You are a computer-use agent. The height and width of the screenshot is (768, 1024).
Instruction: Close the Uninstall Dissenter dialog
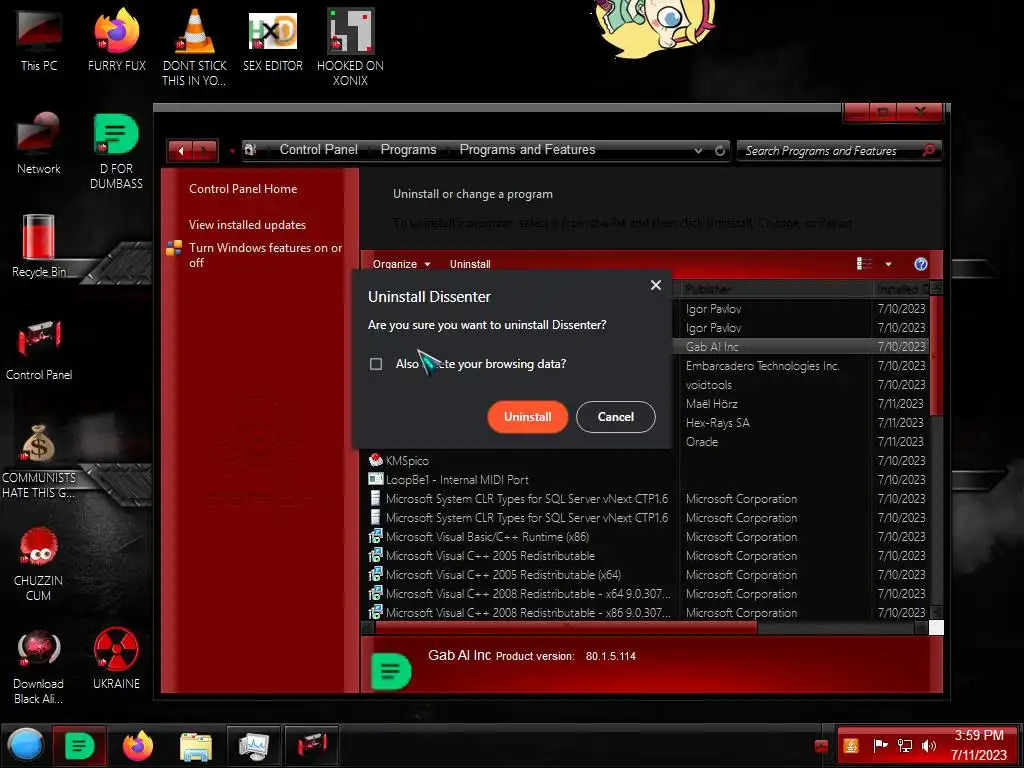click(656, 285)
